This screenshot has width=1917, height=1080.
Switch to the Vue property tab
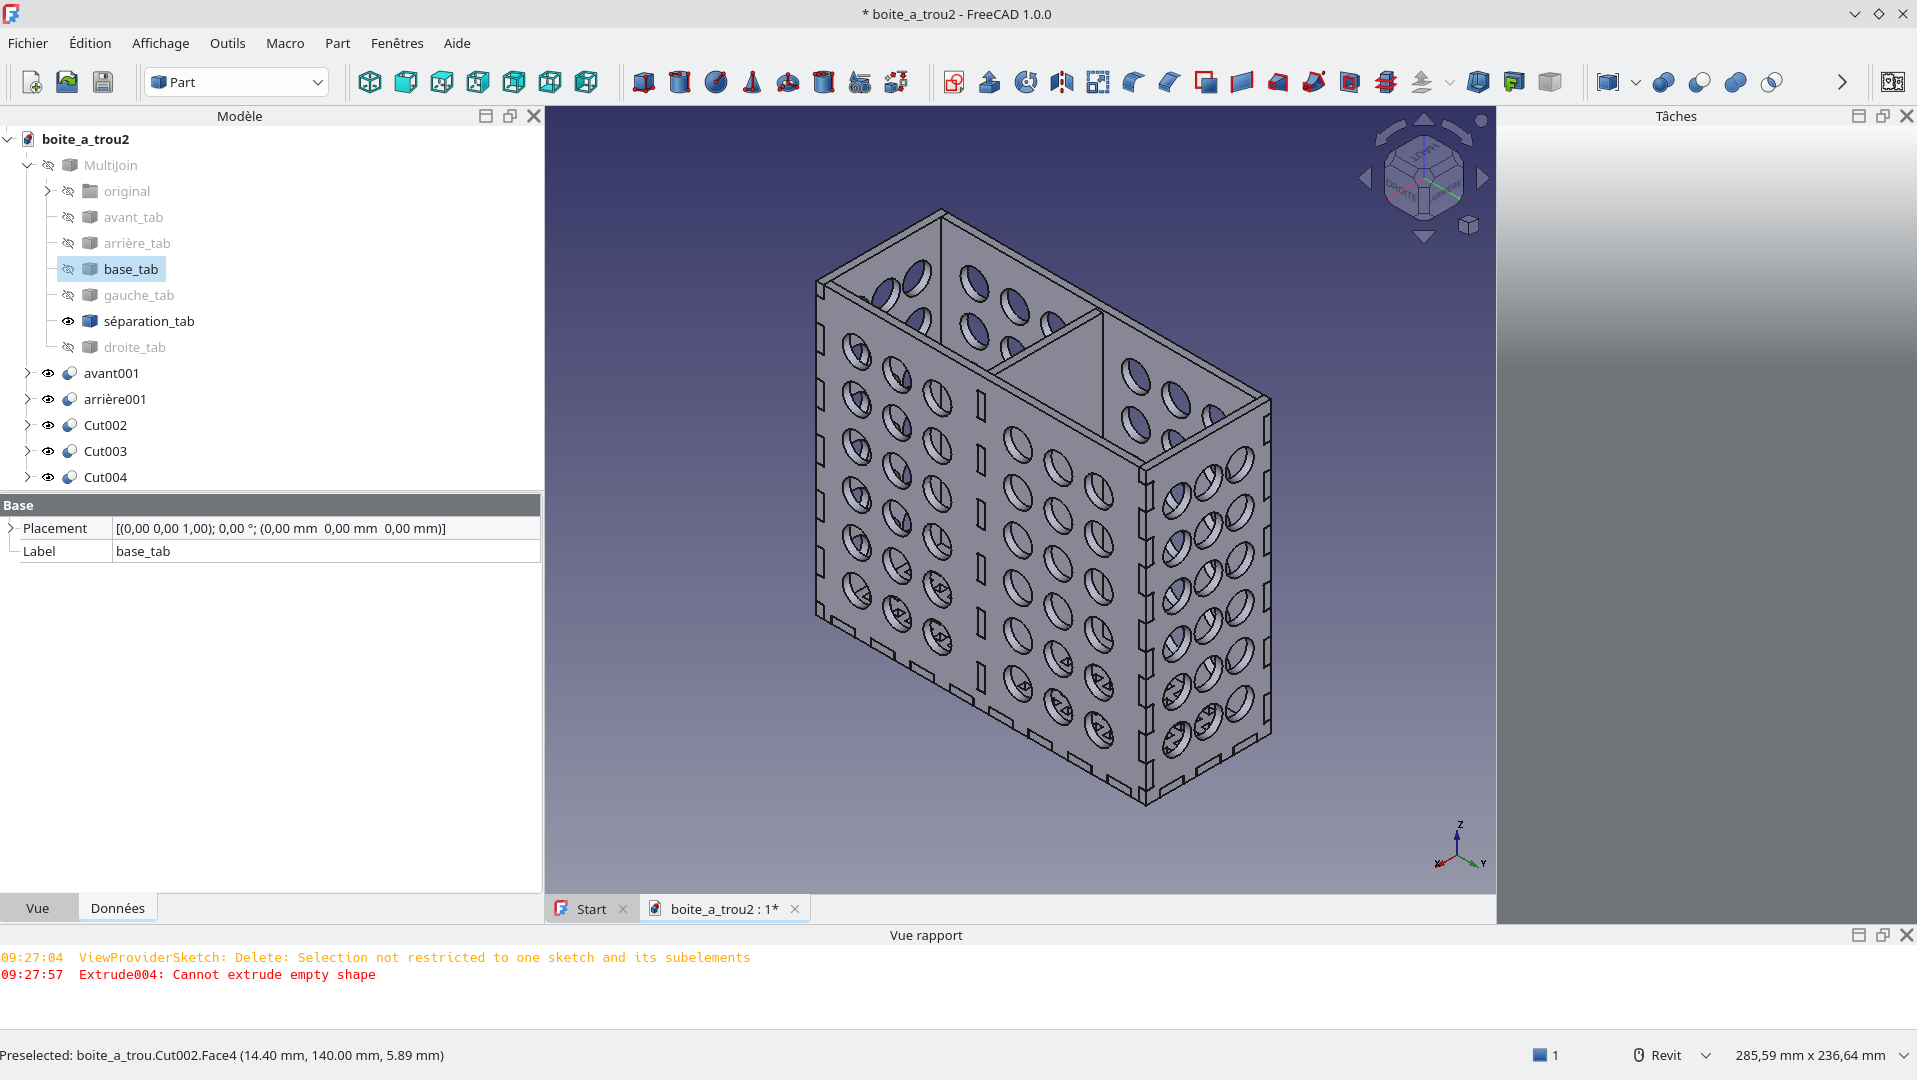click(38, 908)
